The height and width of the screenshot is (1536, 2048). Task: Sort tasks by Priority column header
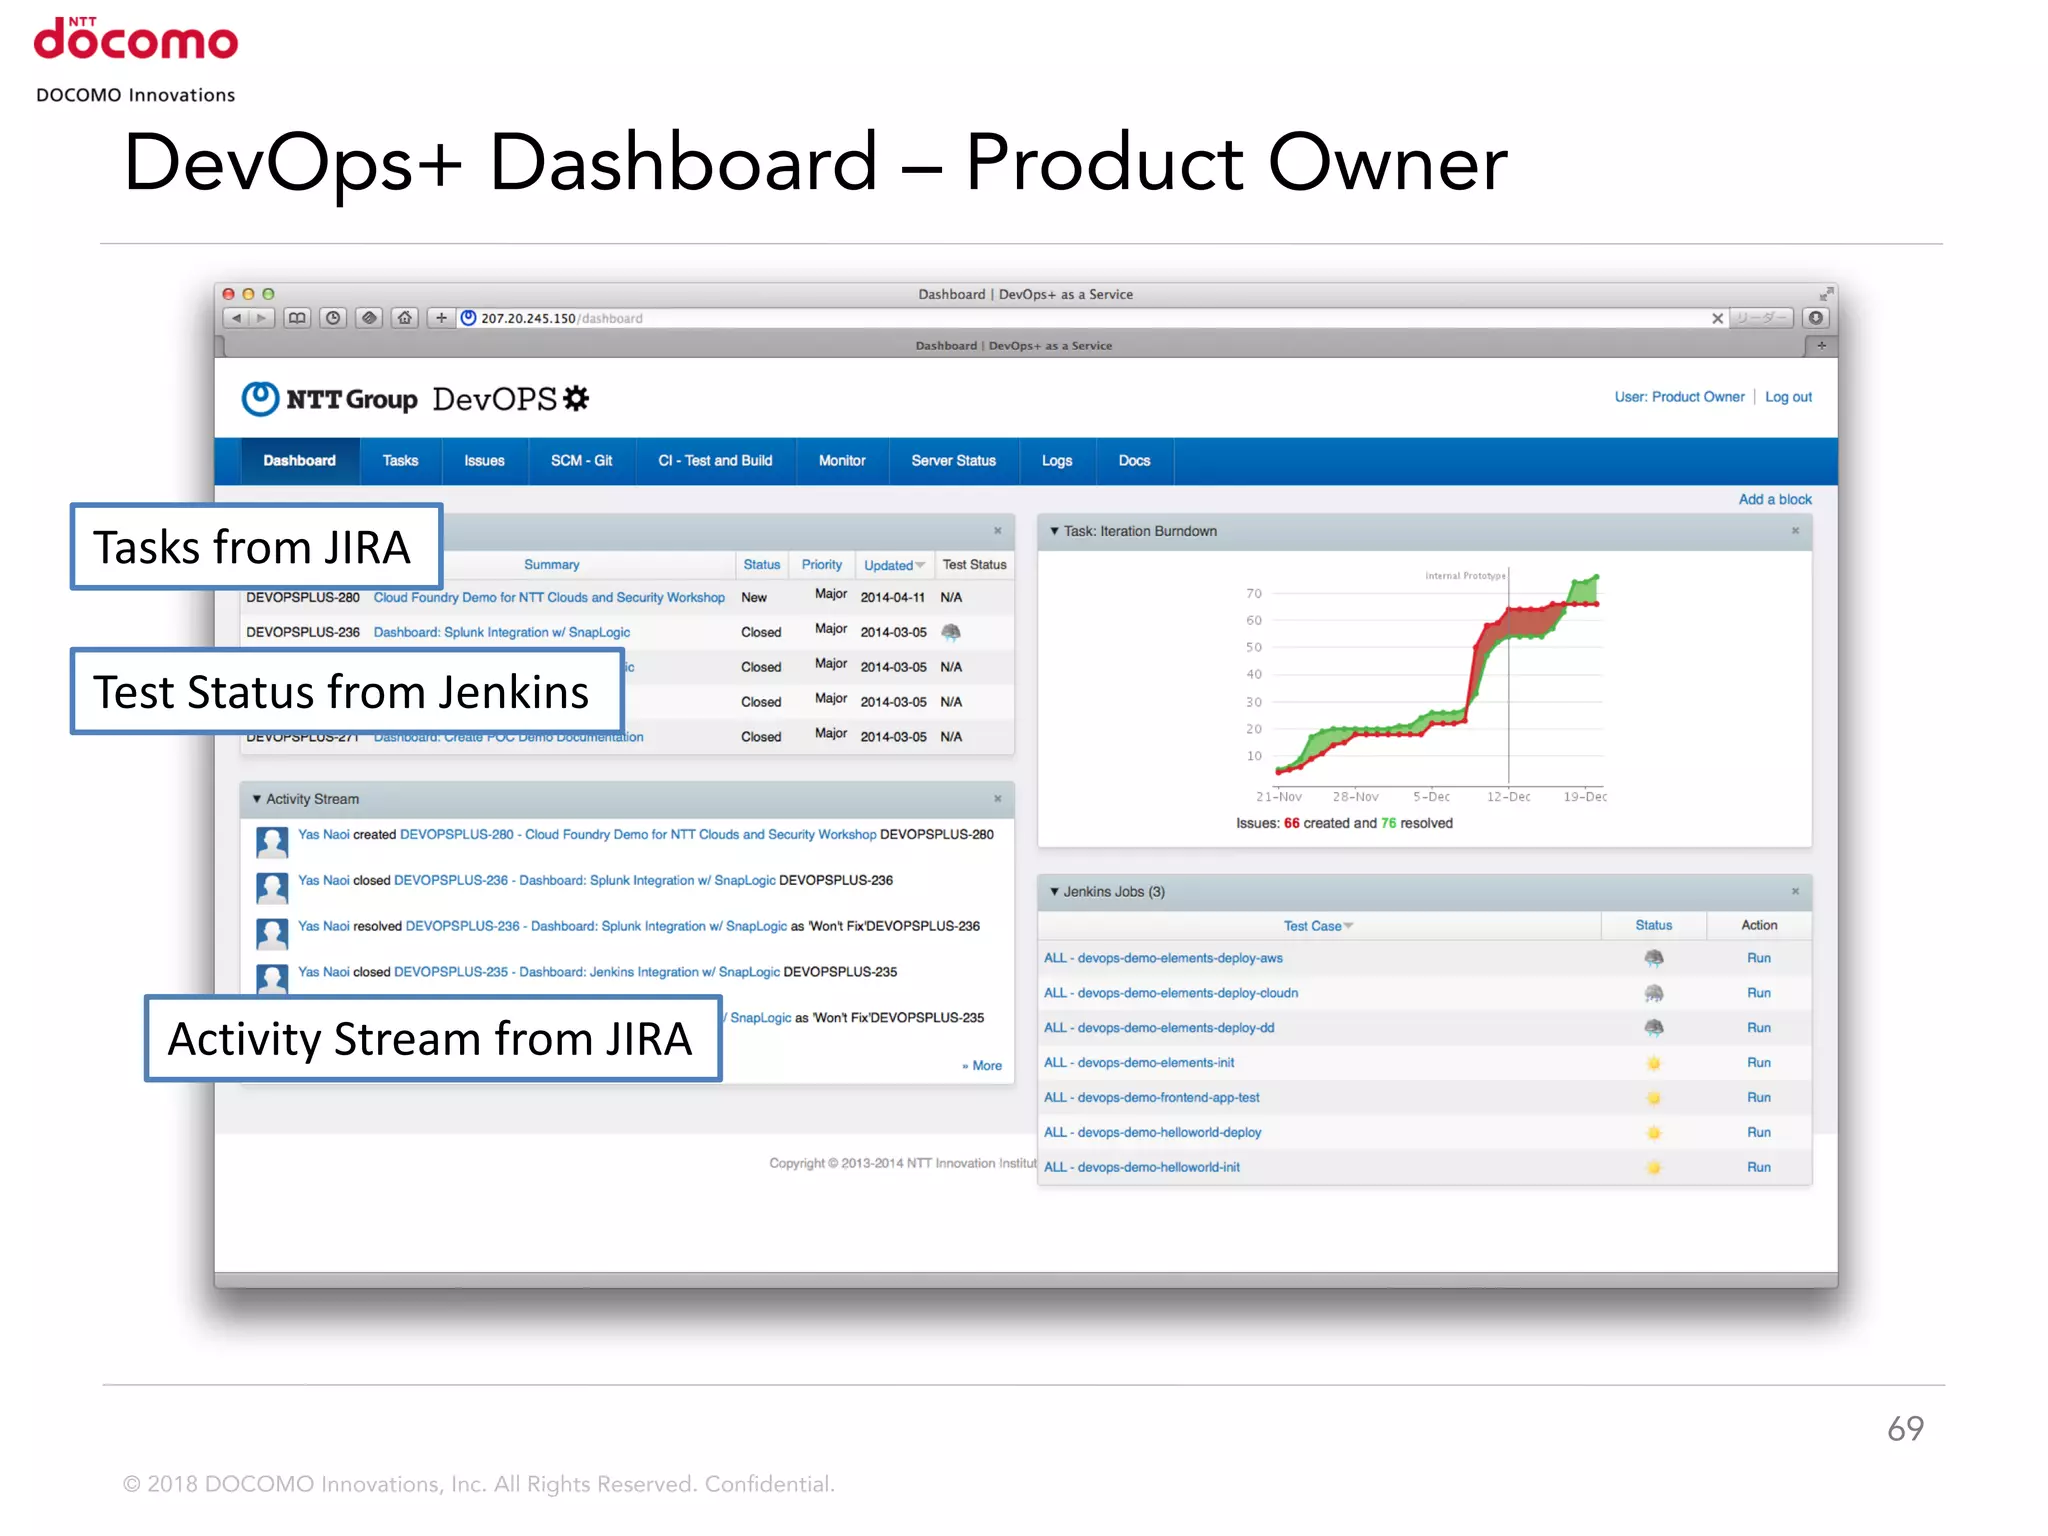[x=821, y=565]
